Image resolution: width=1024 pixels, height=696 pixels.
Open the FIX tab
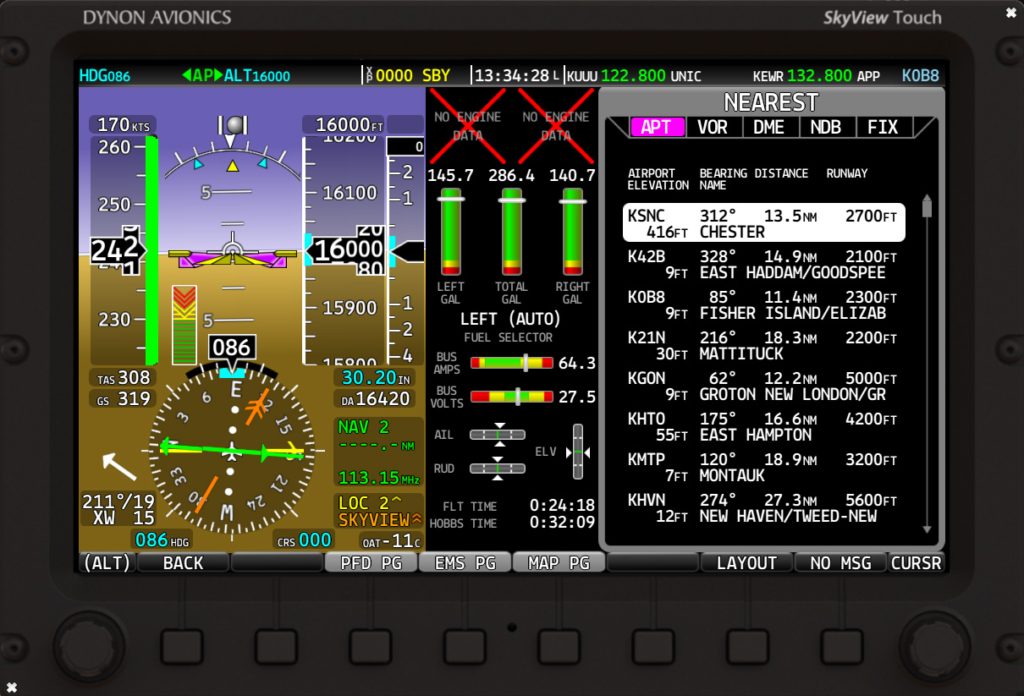pos(883,127)
